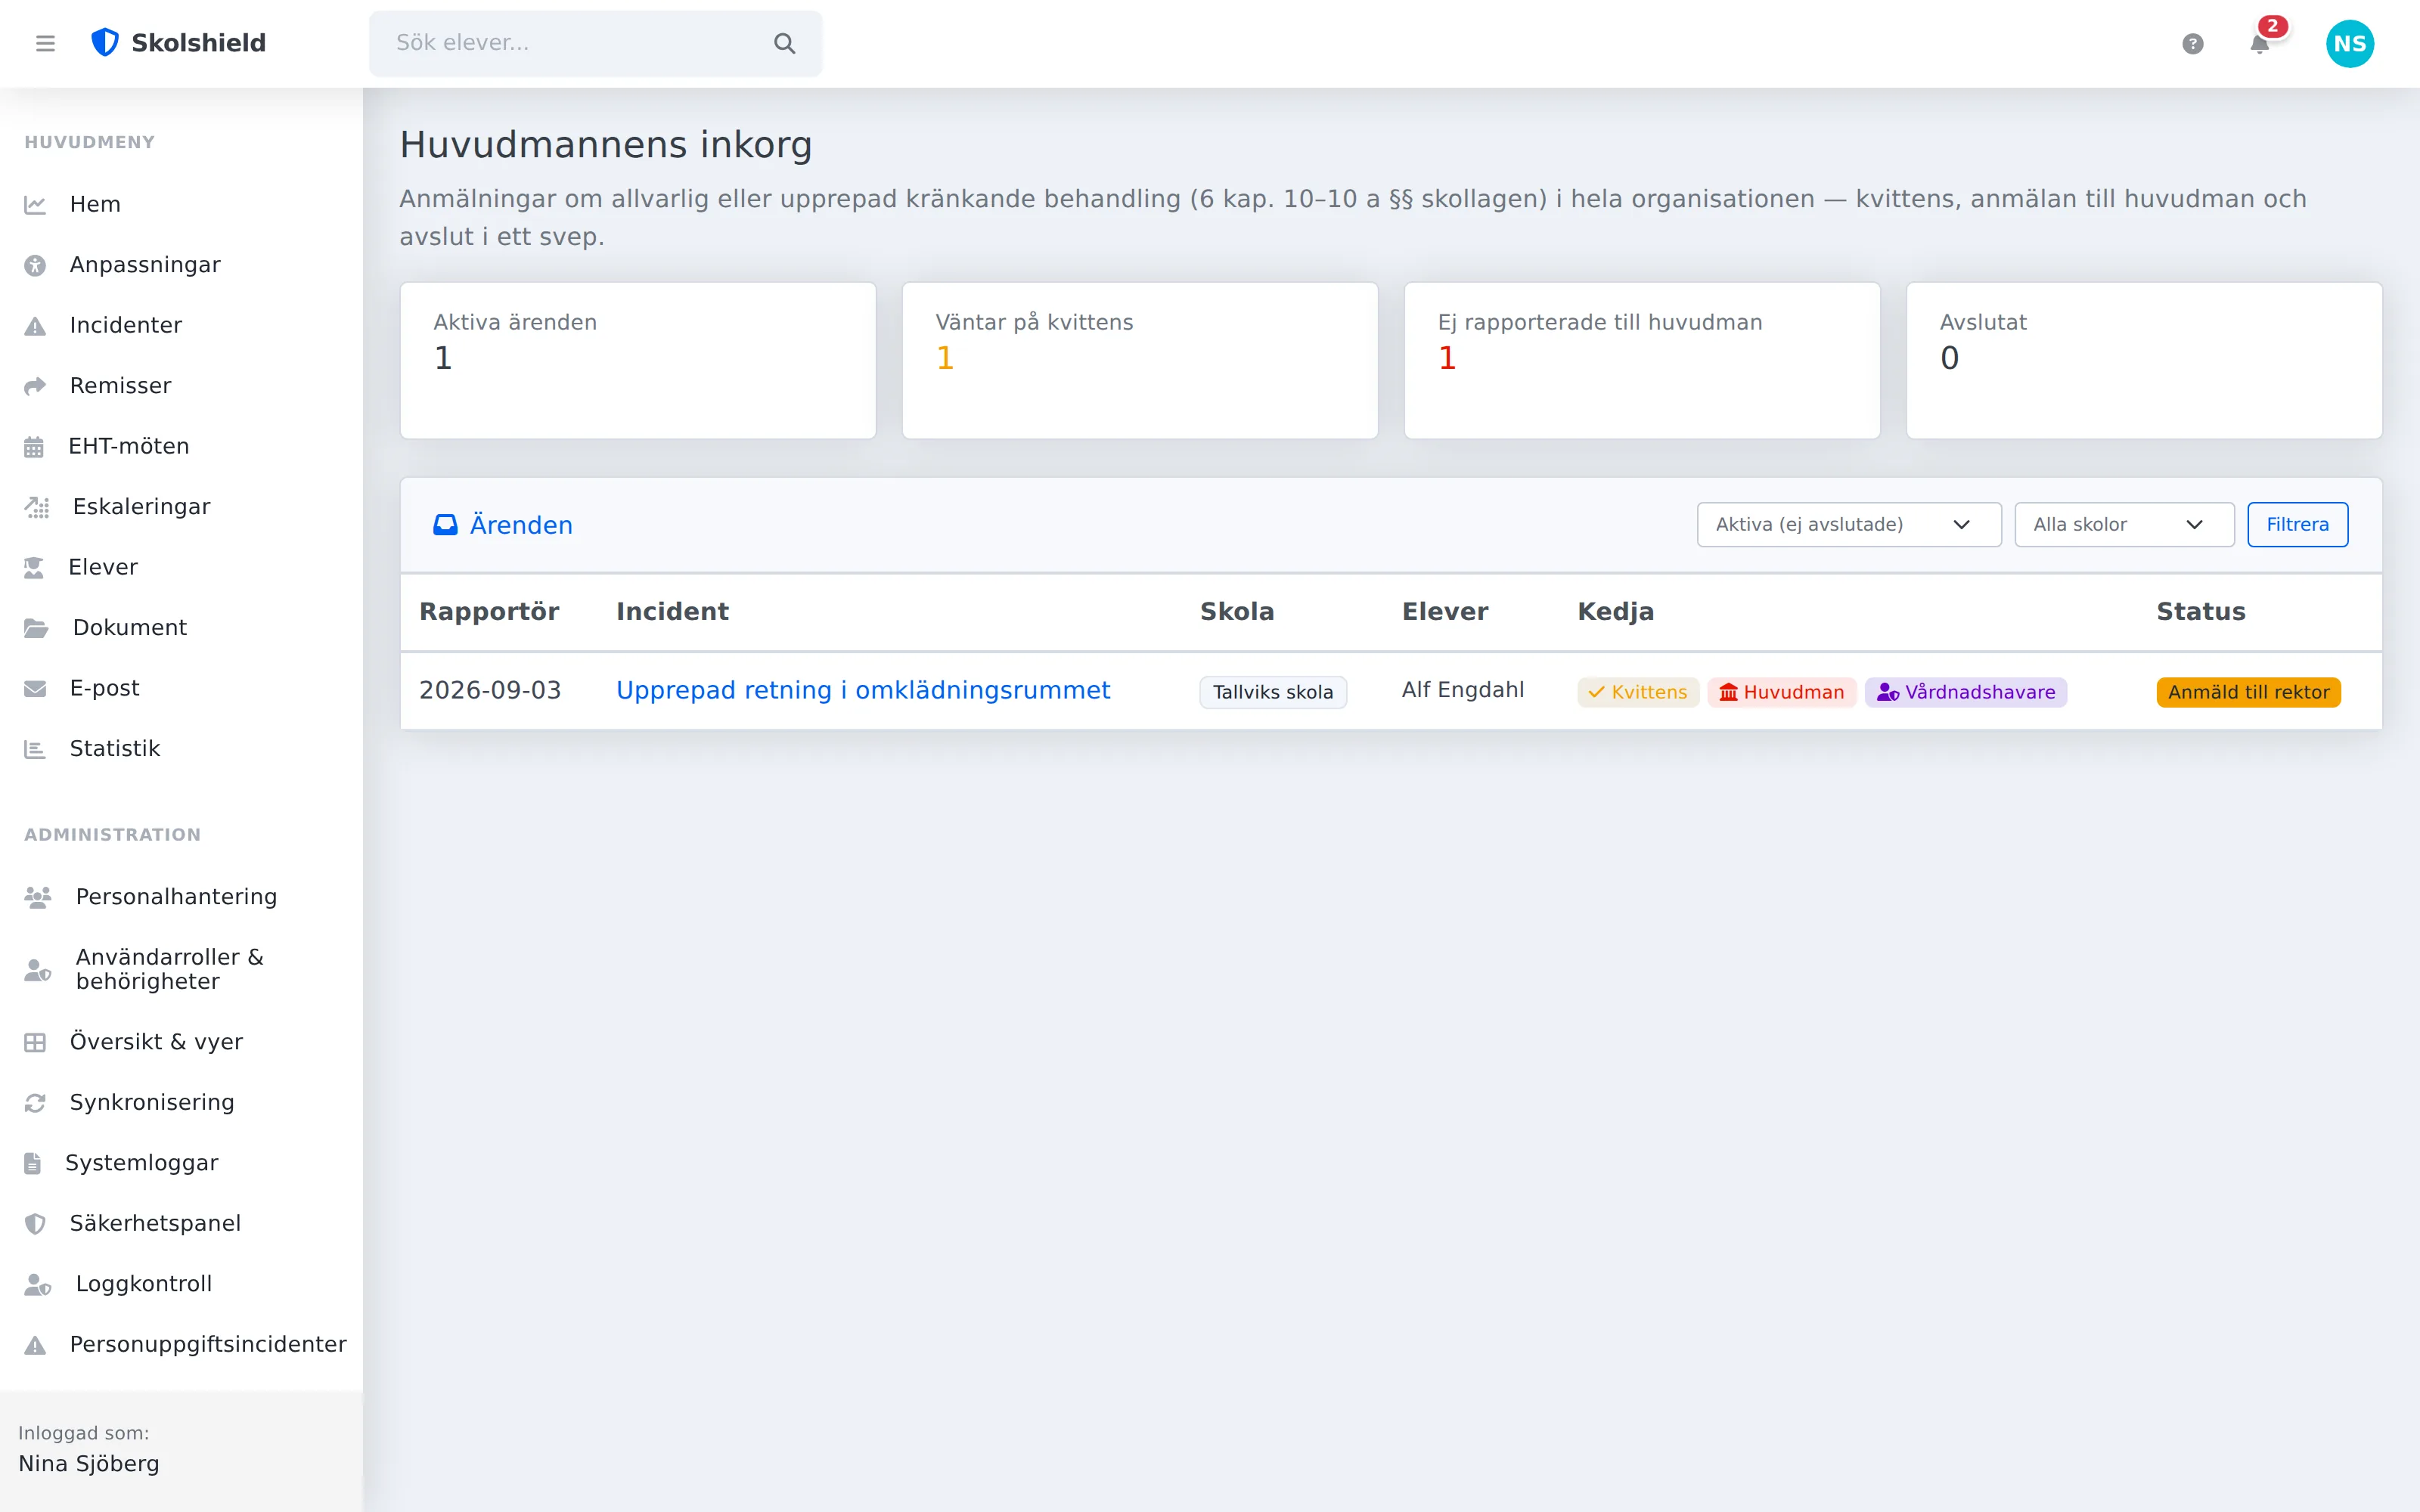The width and height of the screenshot is (2420, 1512).
Task: Click the Personuppgiftsincidenter warning icon
Action: point(35,1345)
